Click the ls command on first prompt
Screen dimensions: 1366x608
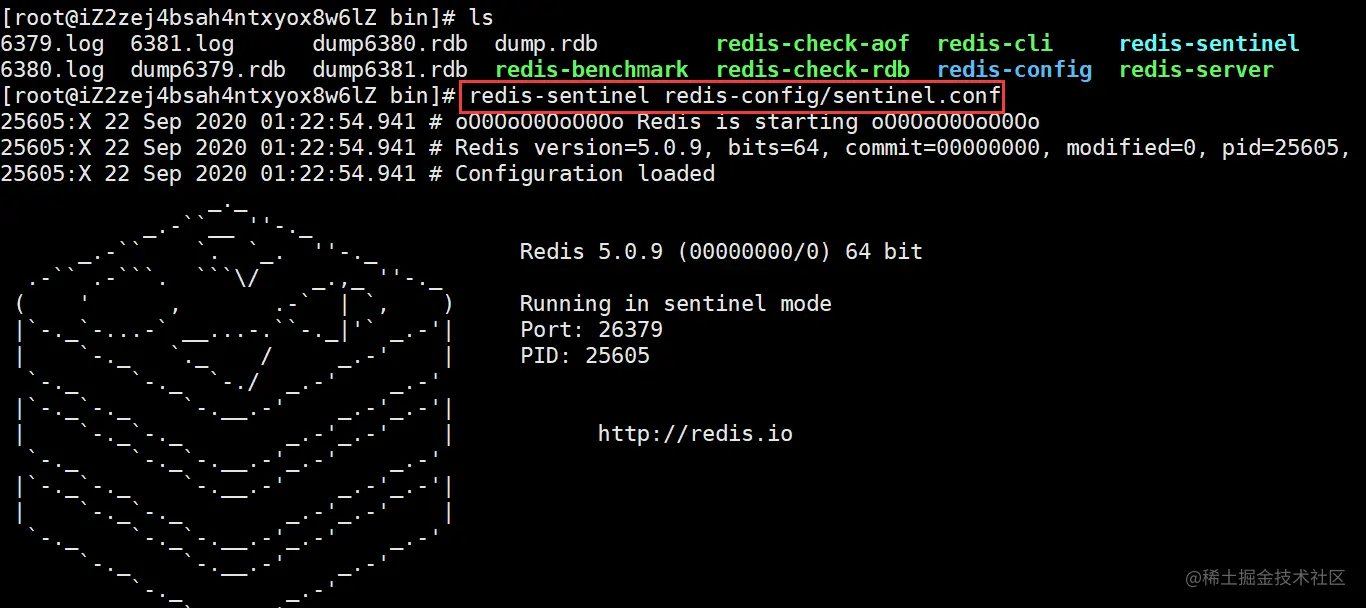click(x=481, y=18)
